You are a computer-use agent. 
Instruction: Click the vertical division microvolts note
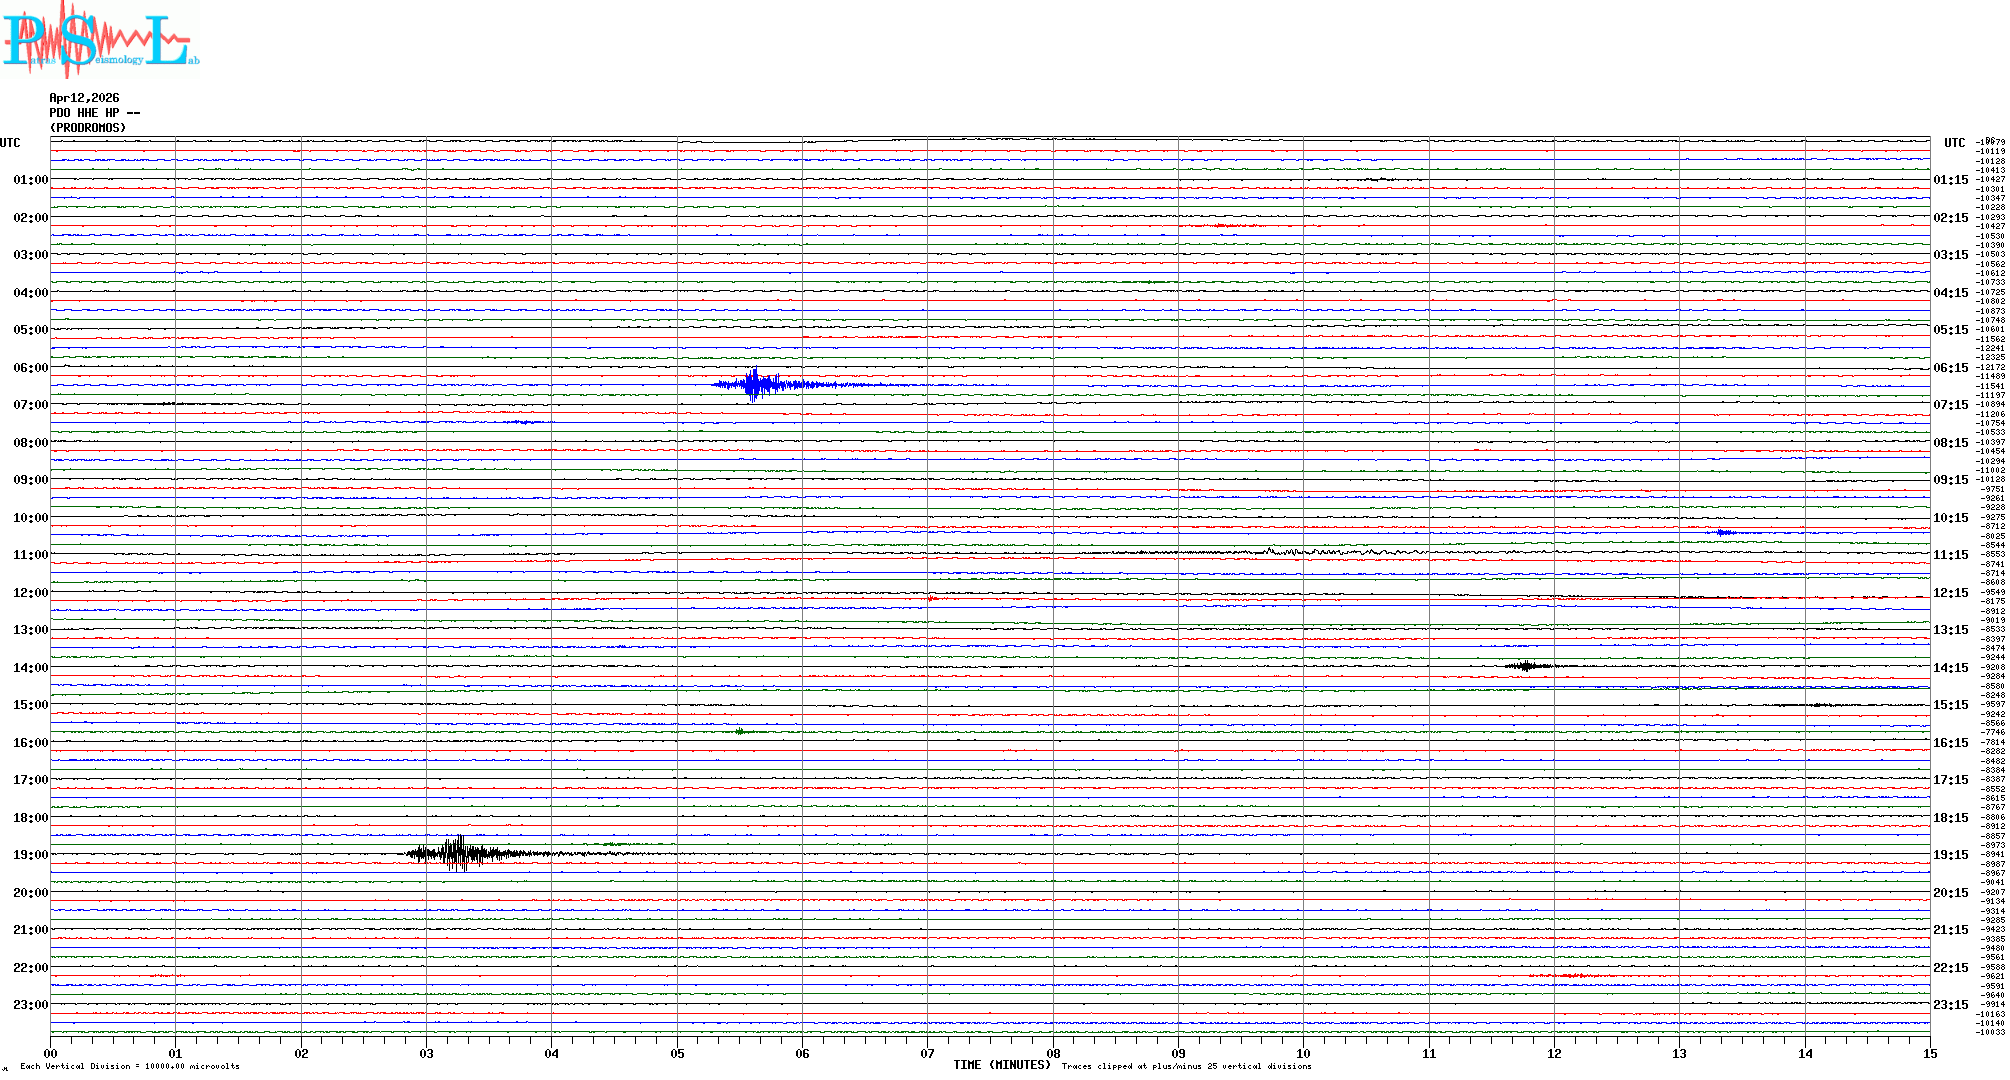(x=130, y=1066)
